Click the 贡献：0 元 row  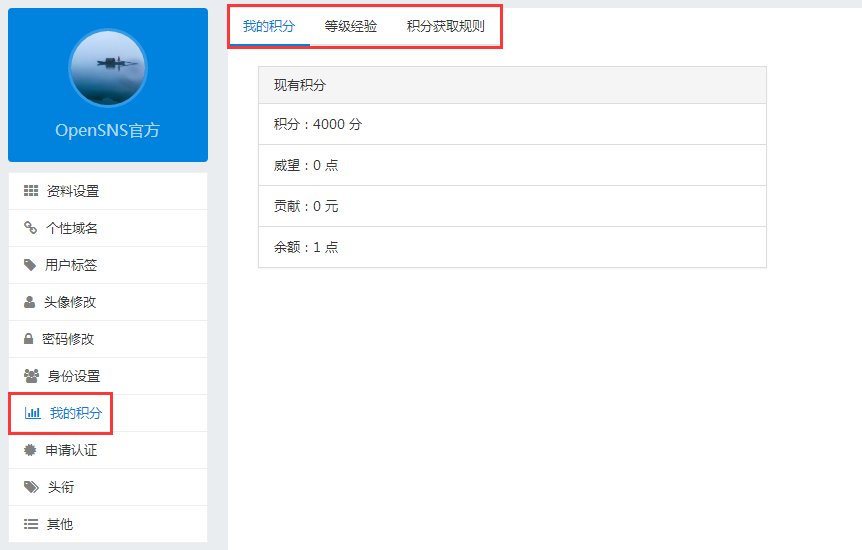[x=512, y=206]
